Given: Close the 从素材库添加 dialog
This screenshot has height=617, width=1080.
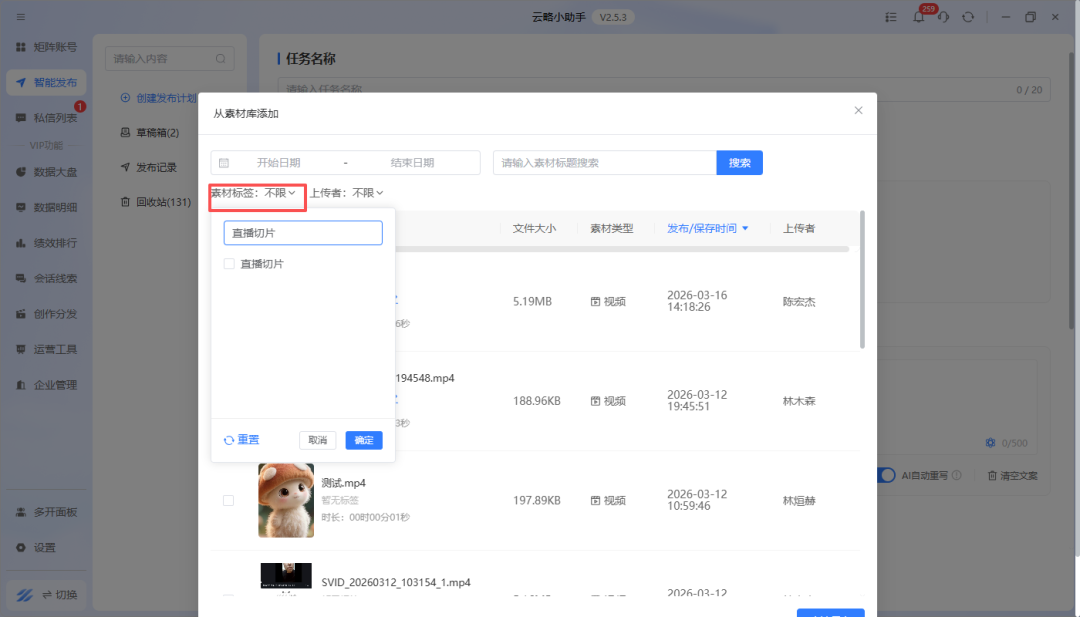Looking at the screenshot, I should pyautogui.click(x=858, y=110).
